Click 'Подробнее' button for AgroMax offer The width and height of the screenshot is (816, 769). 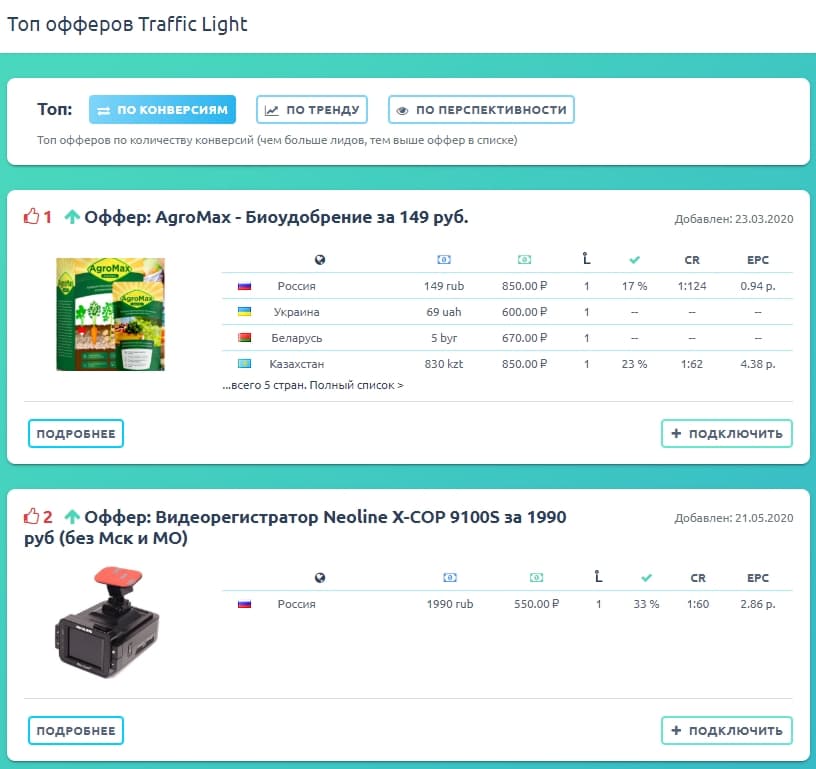point(76,433)
